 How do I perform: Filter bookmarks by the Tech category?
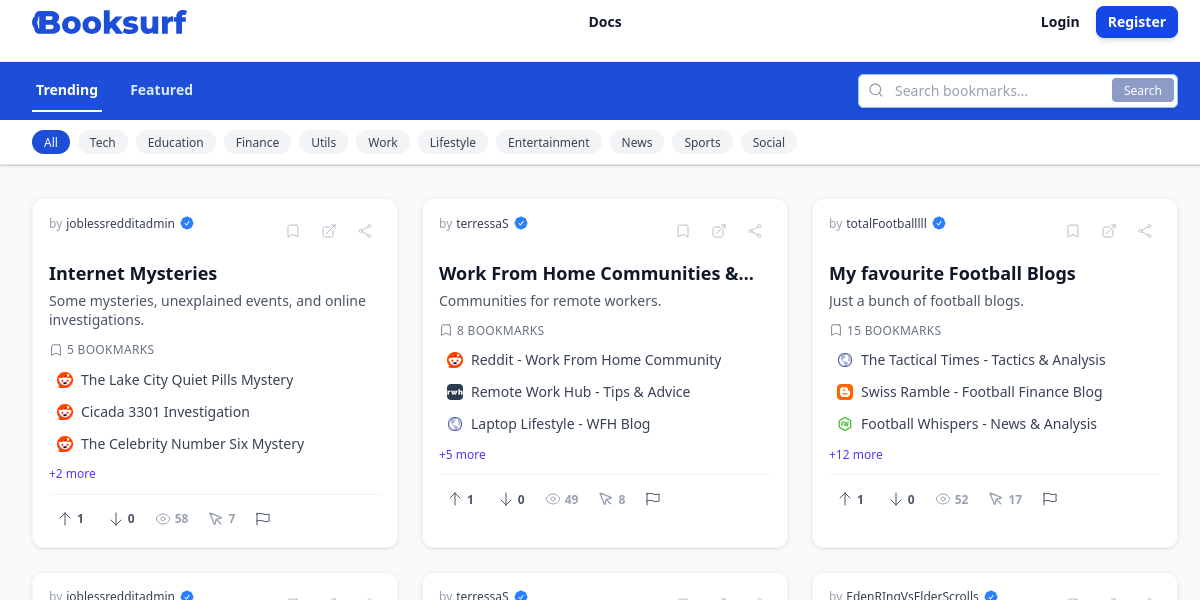[x=102, y=142]
